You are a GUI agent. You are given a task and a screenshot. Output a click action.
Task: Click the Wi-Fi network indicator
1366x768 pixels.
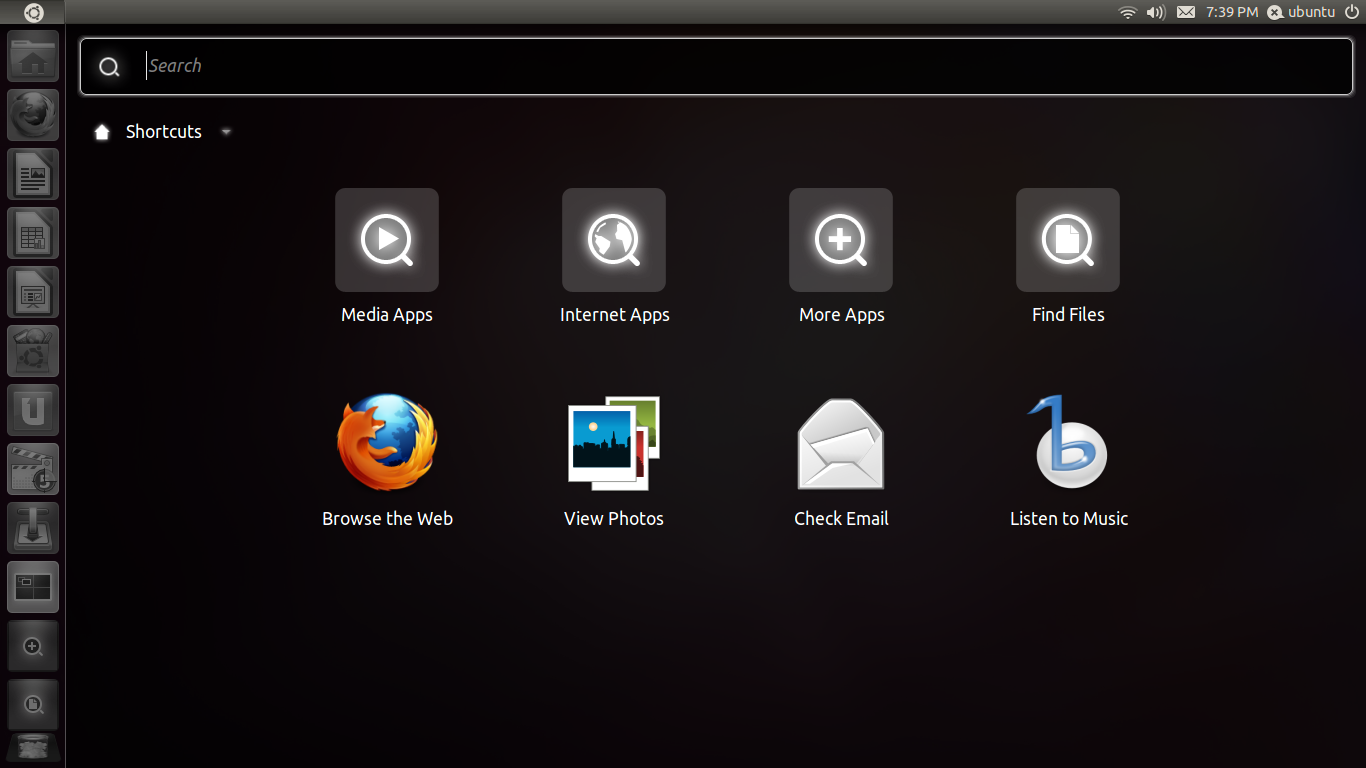click(1128, 12)
